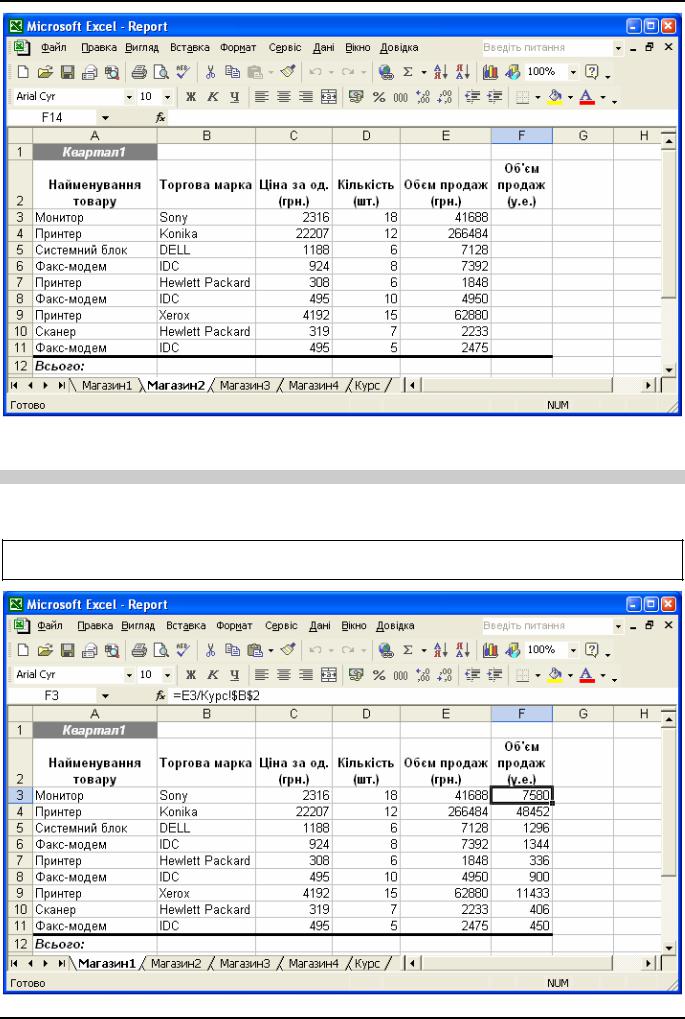Decrease decimal places in lower Excel window
Image resolution: width=685 pixels, height=1019 pixels.
coord(445,675)
